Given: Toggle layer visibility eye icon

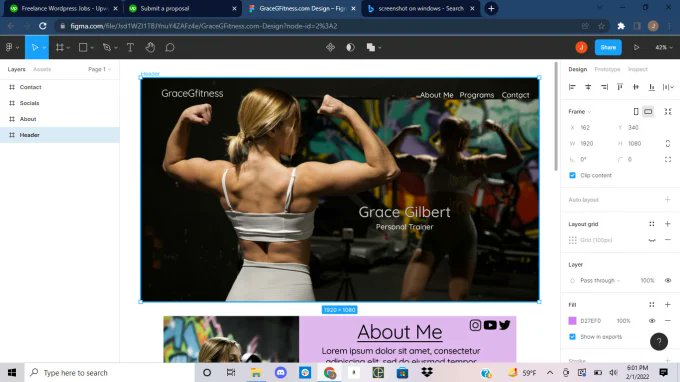Looking at the screenshot, I should (668, 281).
